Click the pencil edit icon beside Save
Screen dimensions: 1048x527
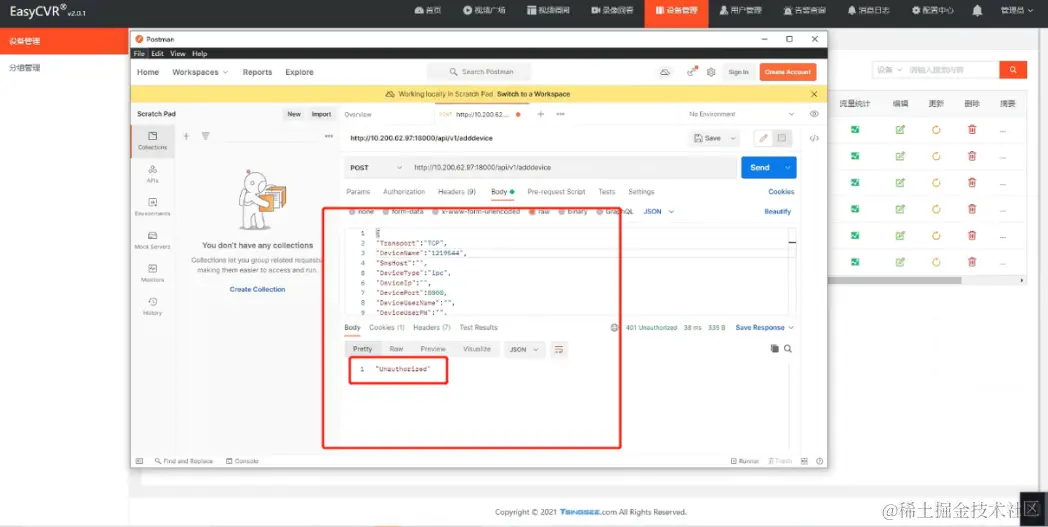pos(763,138)
